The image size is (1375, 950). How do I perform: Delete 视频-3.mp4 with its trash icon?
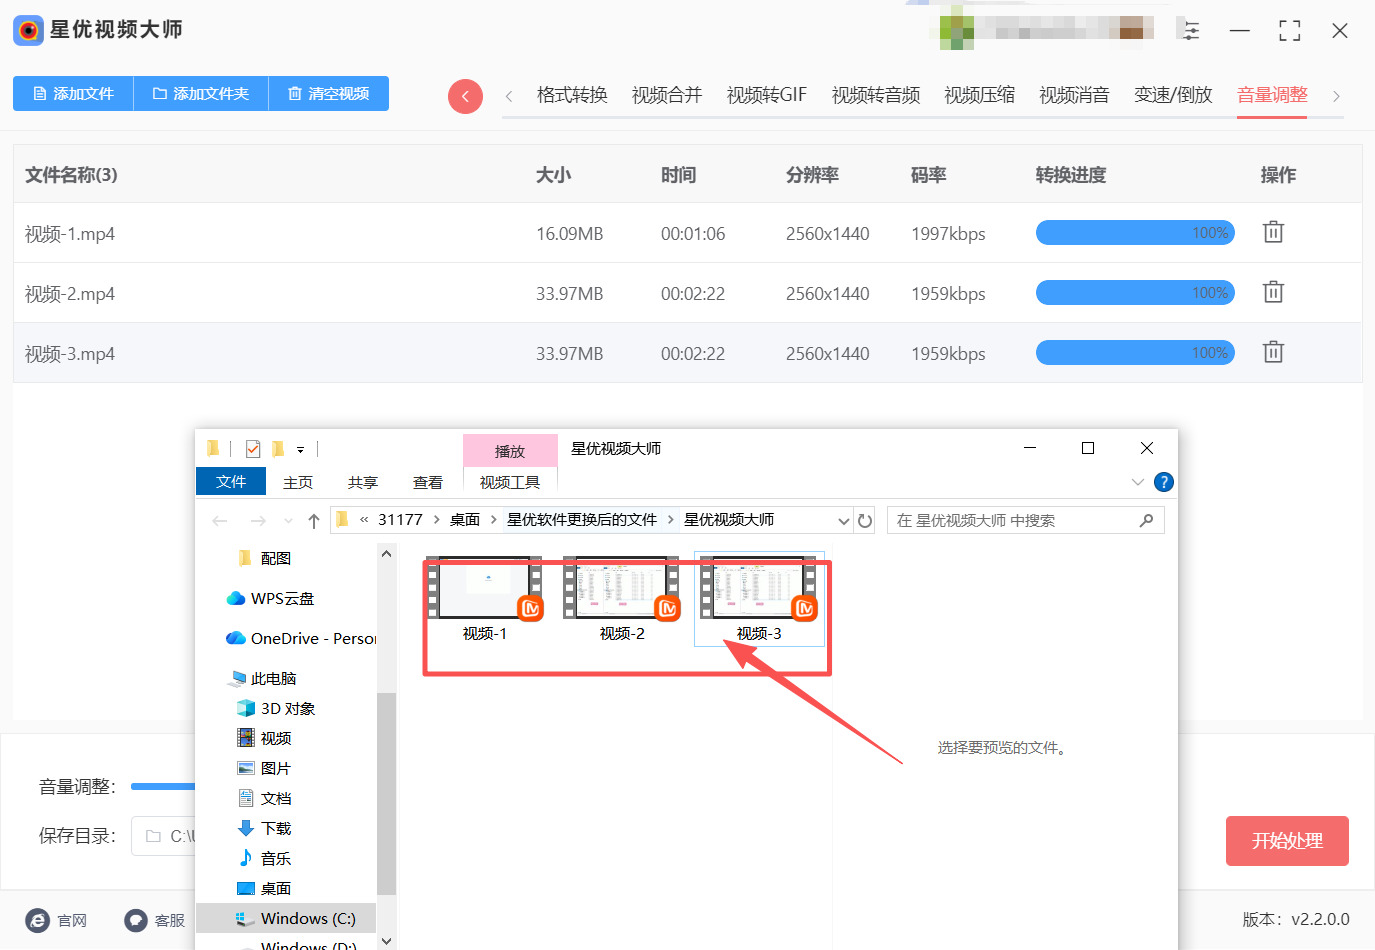click(x=1273, y=352)
